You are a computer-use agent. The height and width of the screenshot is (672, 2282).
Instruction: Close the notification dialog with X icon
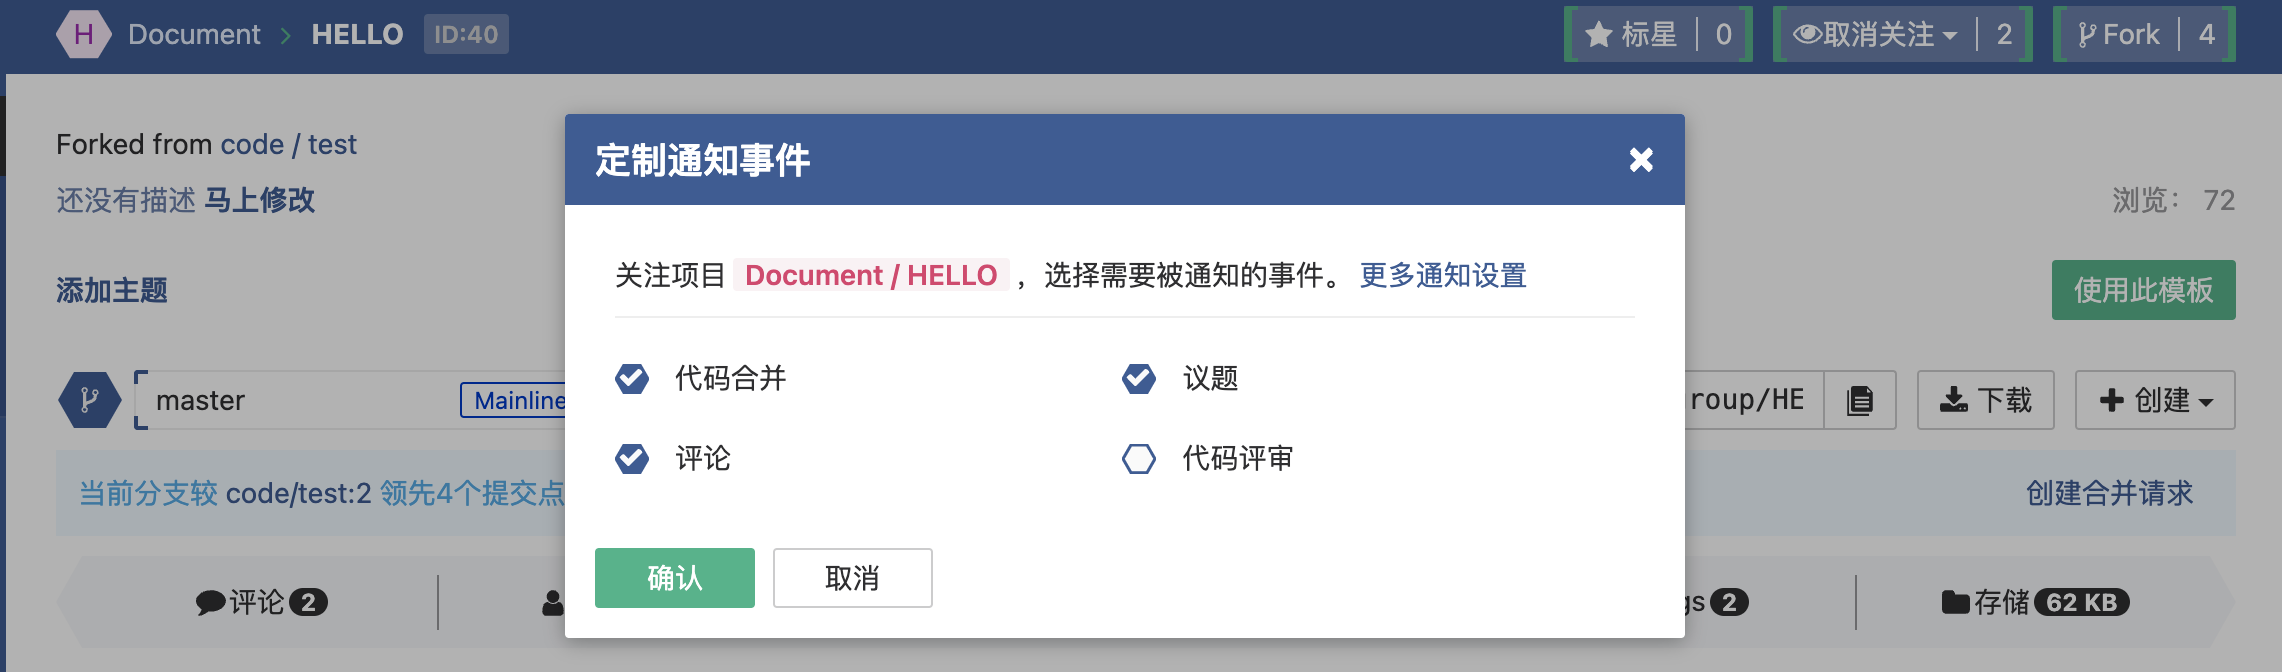(1640, 160)
